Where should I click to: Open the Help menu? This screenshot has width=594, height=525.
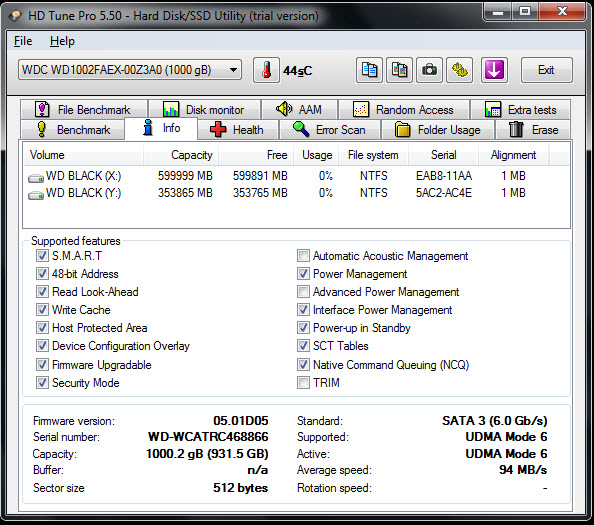(x=62, y=41)
